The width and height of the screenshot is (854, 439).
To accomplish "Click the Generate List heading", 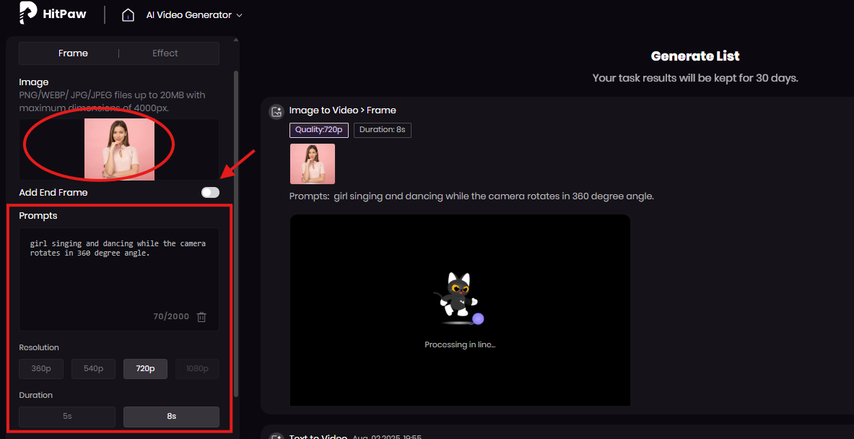I will (x=696, y=56).
